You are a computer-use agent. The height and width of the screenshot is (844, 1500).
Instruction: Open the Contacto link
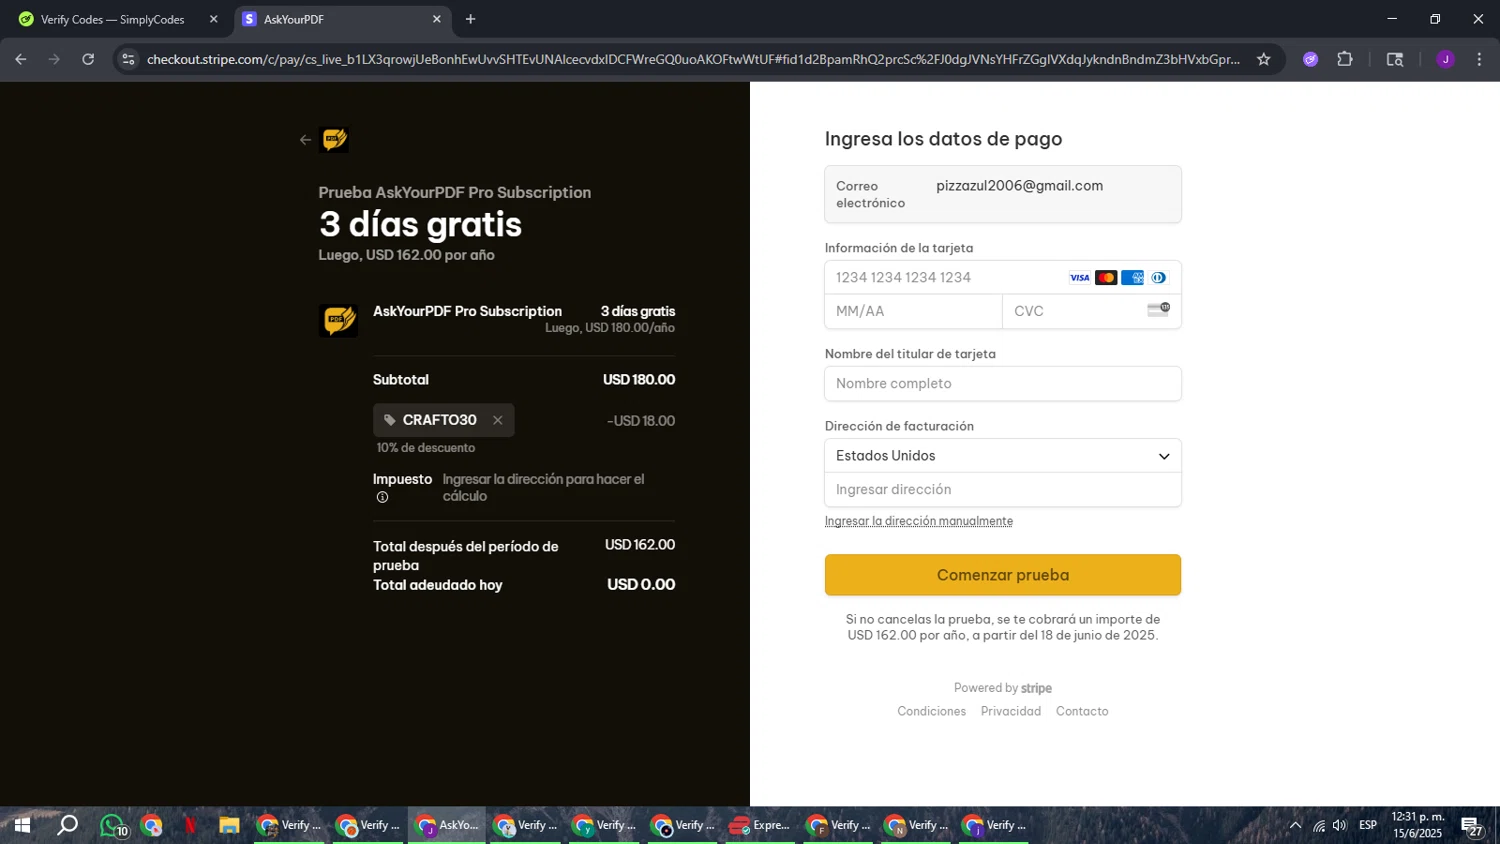click(1082, 711)
